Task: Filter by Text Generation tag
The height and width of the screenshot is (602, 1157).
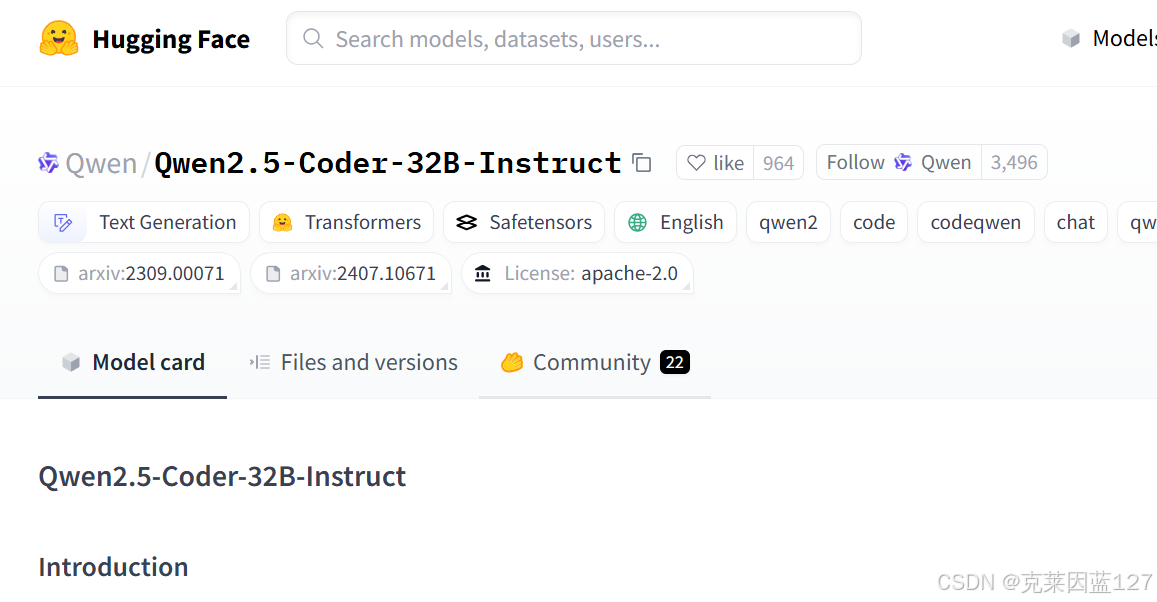Action: pos(144,222)
